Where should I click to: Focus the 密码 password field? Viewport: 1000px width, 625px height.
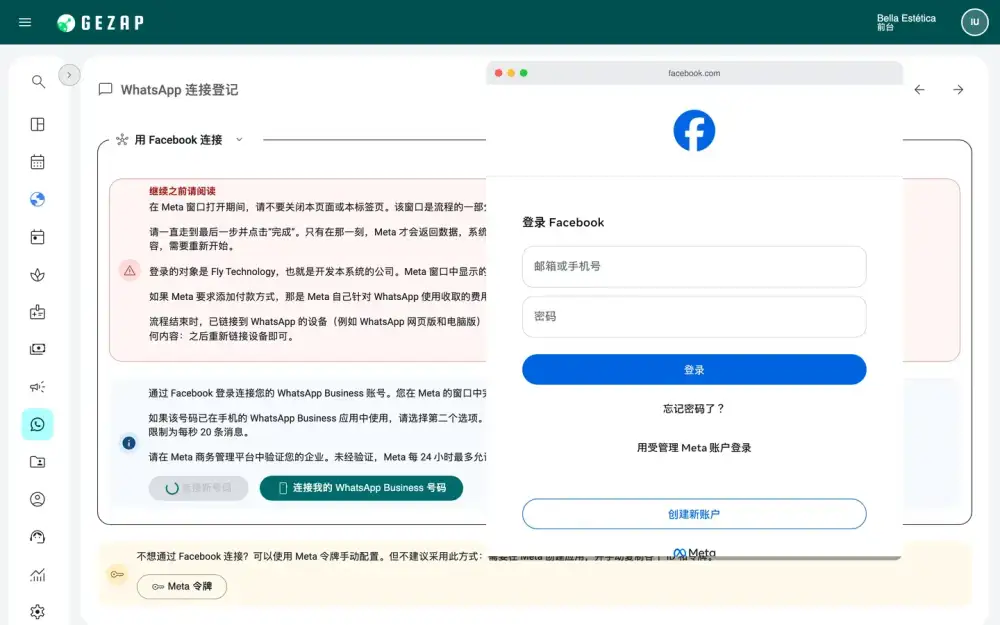click(x=694, y=317)
